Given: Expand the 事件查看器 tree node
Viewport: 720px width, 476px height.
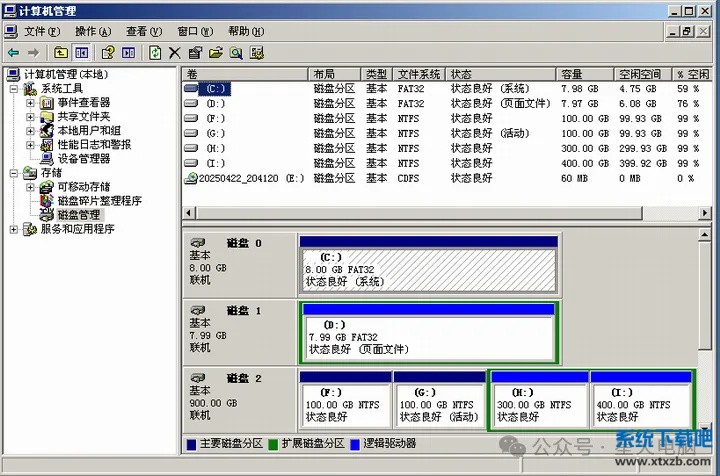Looking at the screenshot, I should pyautogui.click(x=31, y=102).
